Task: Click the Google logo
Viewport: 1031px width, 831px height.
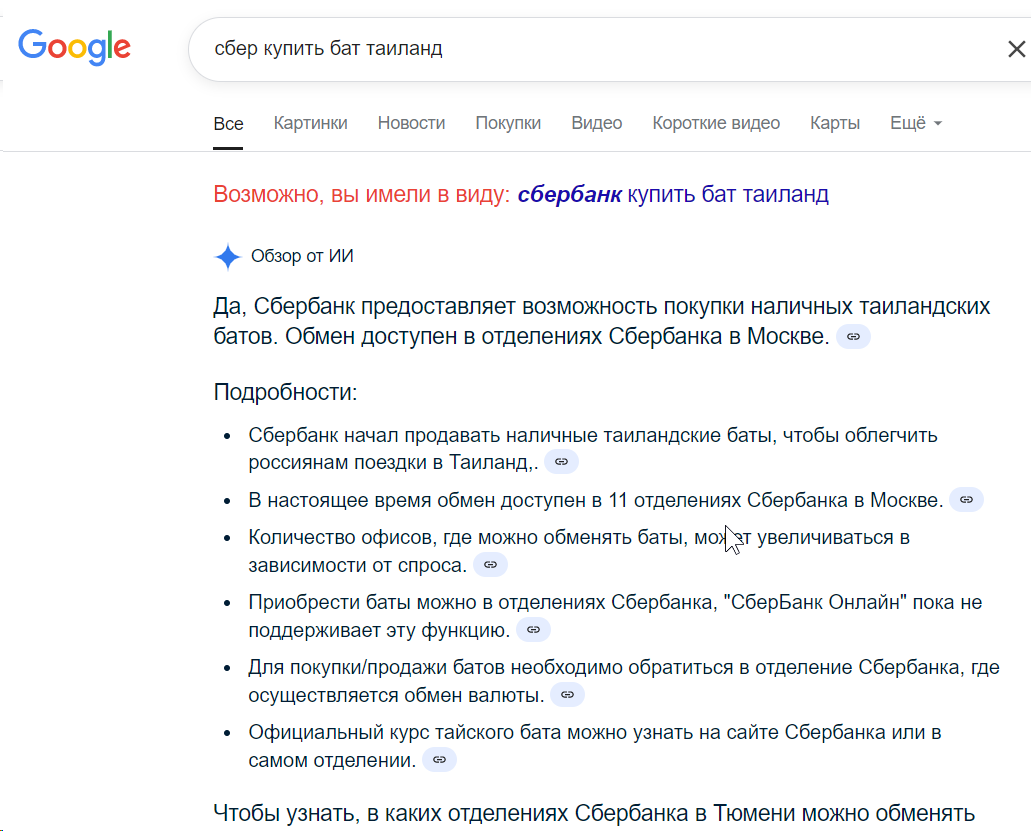Action: [x=74, y=47]
